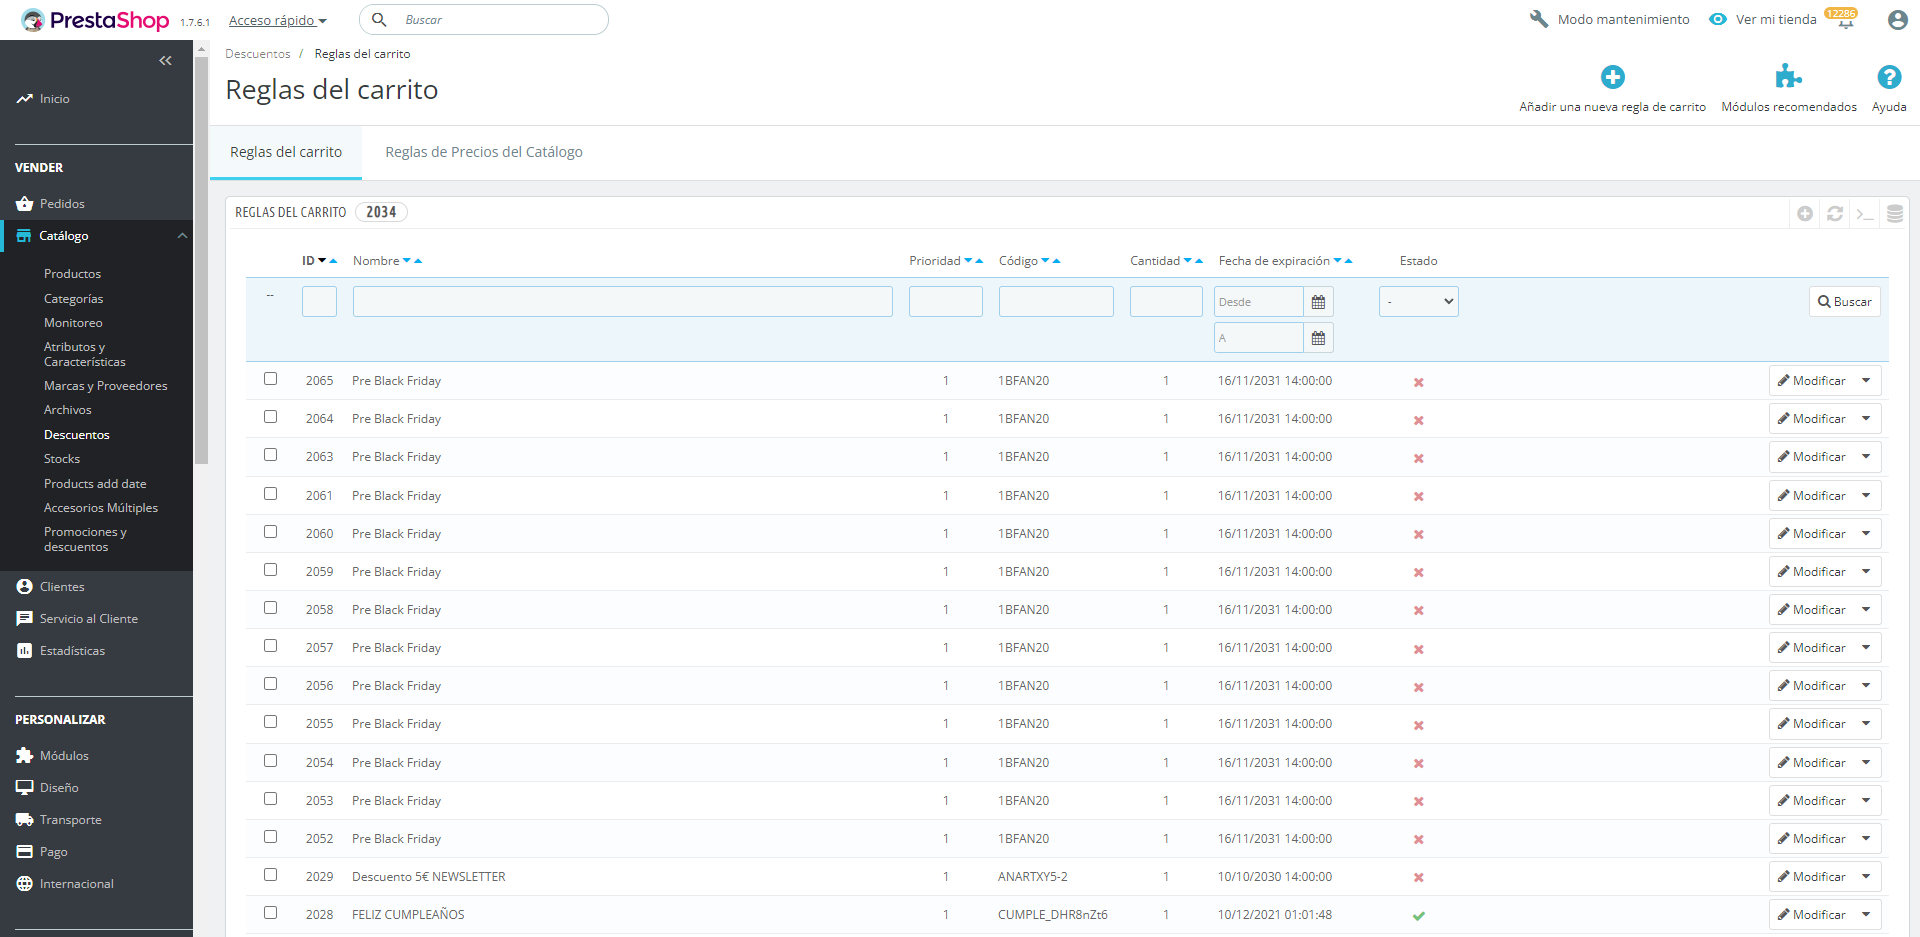Open the Desde date calendar icon
Viewport: 1920px width, 937px height.
pos(1319,302)
